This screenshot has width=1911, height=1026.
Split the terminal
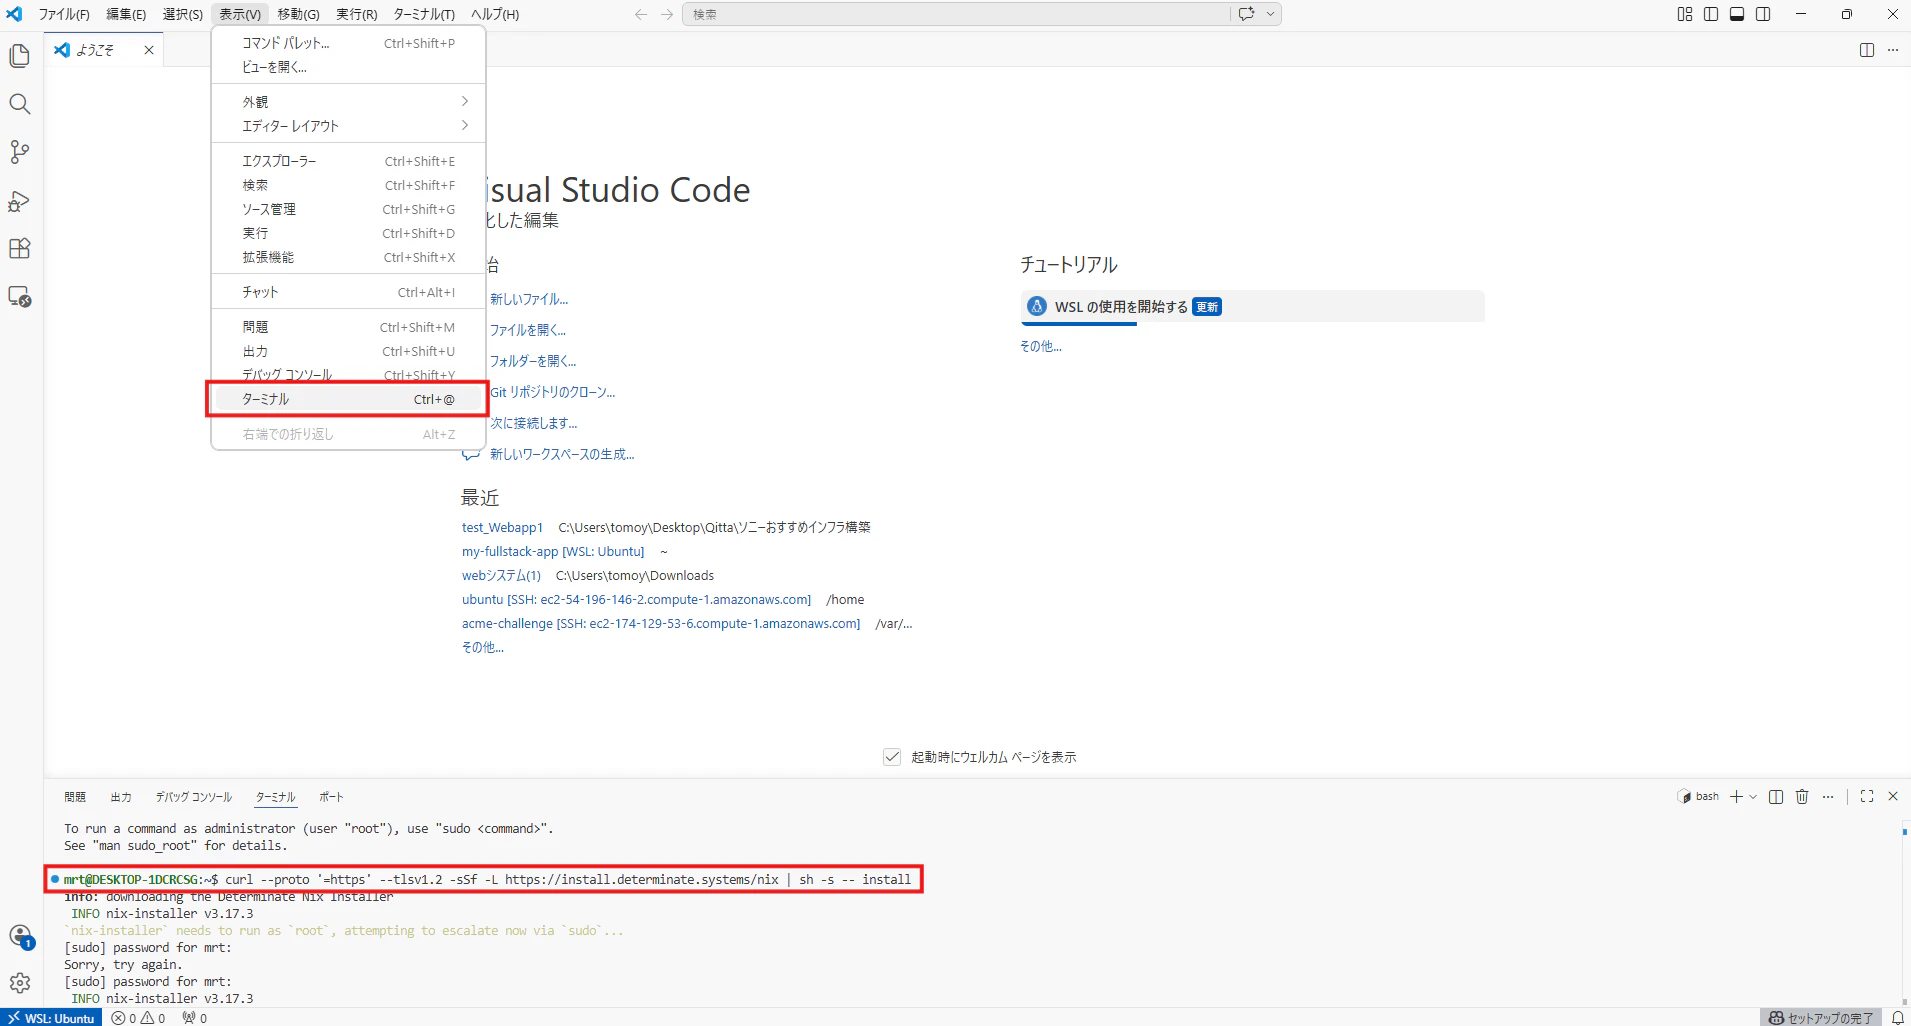[1776, 797]
